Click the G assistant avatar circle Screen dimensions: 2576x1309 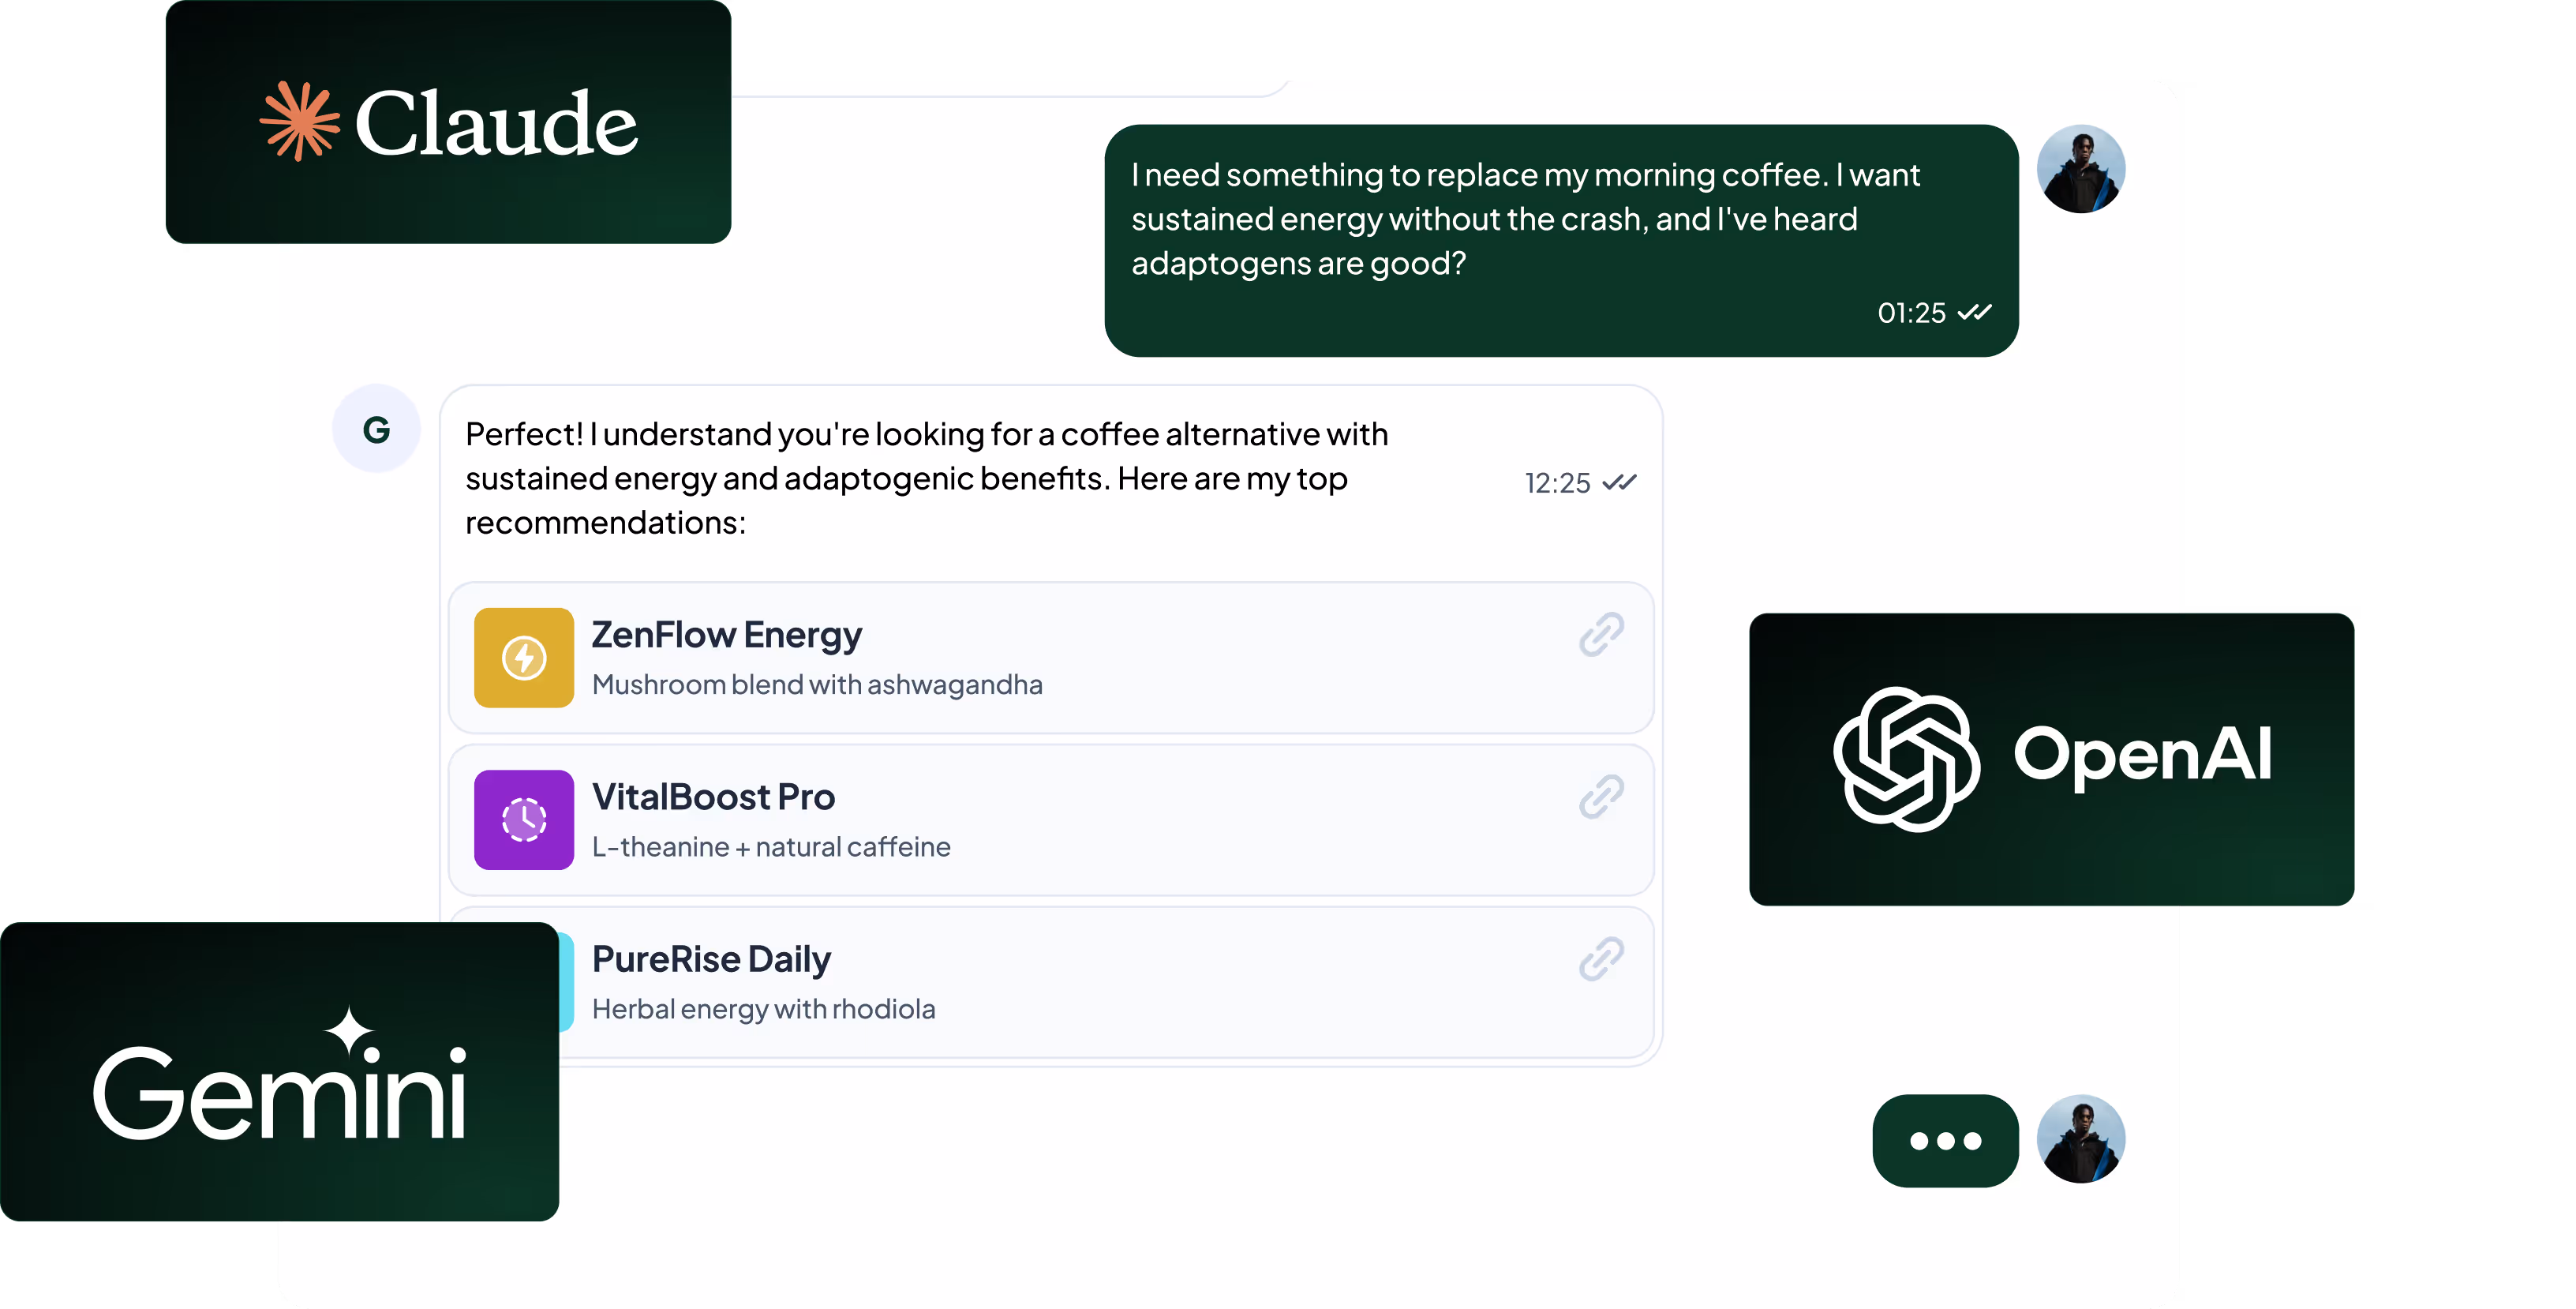pyautogui.click(x=376, y=429)
